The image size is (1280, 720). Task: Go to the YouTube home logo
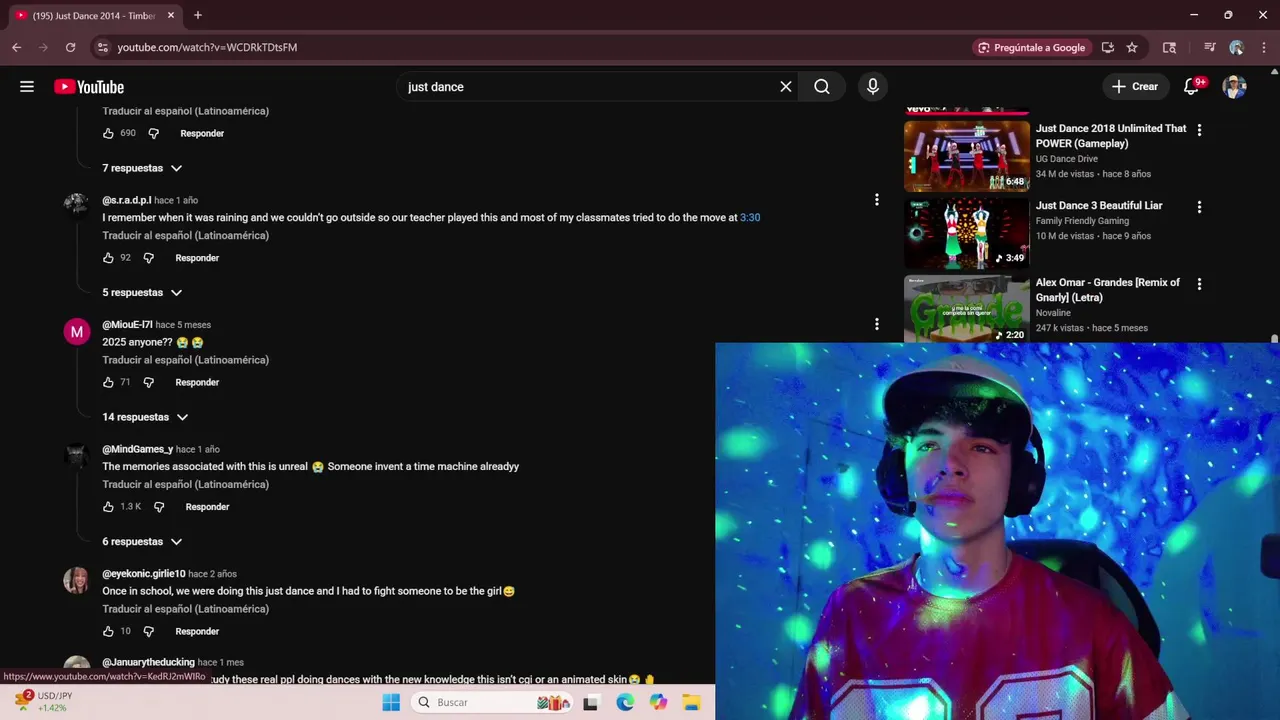coord(89,87)
